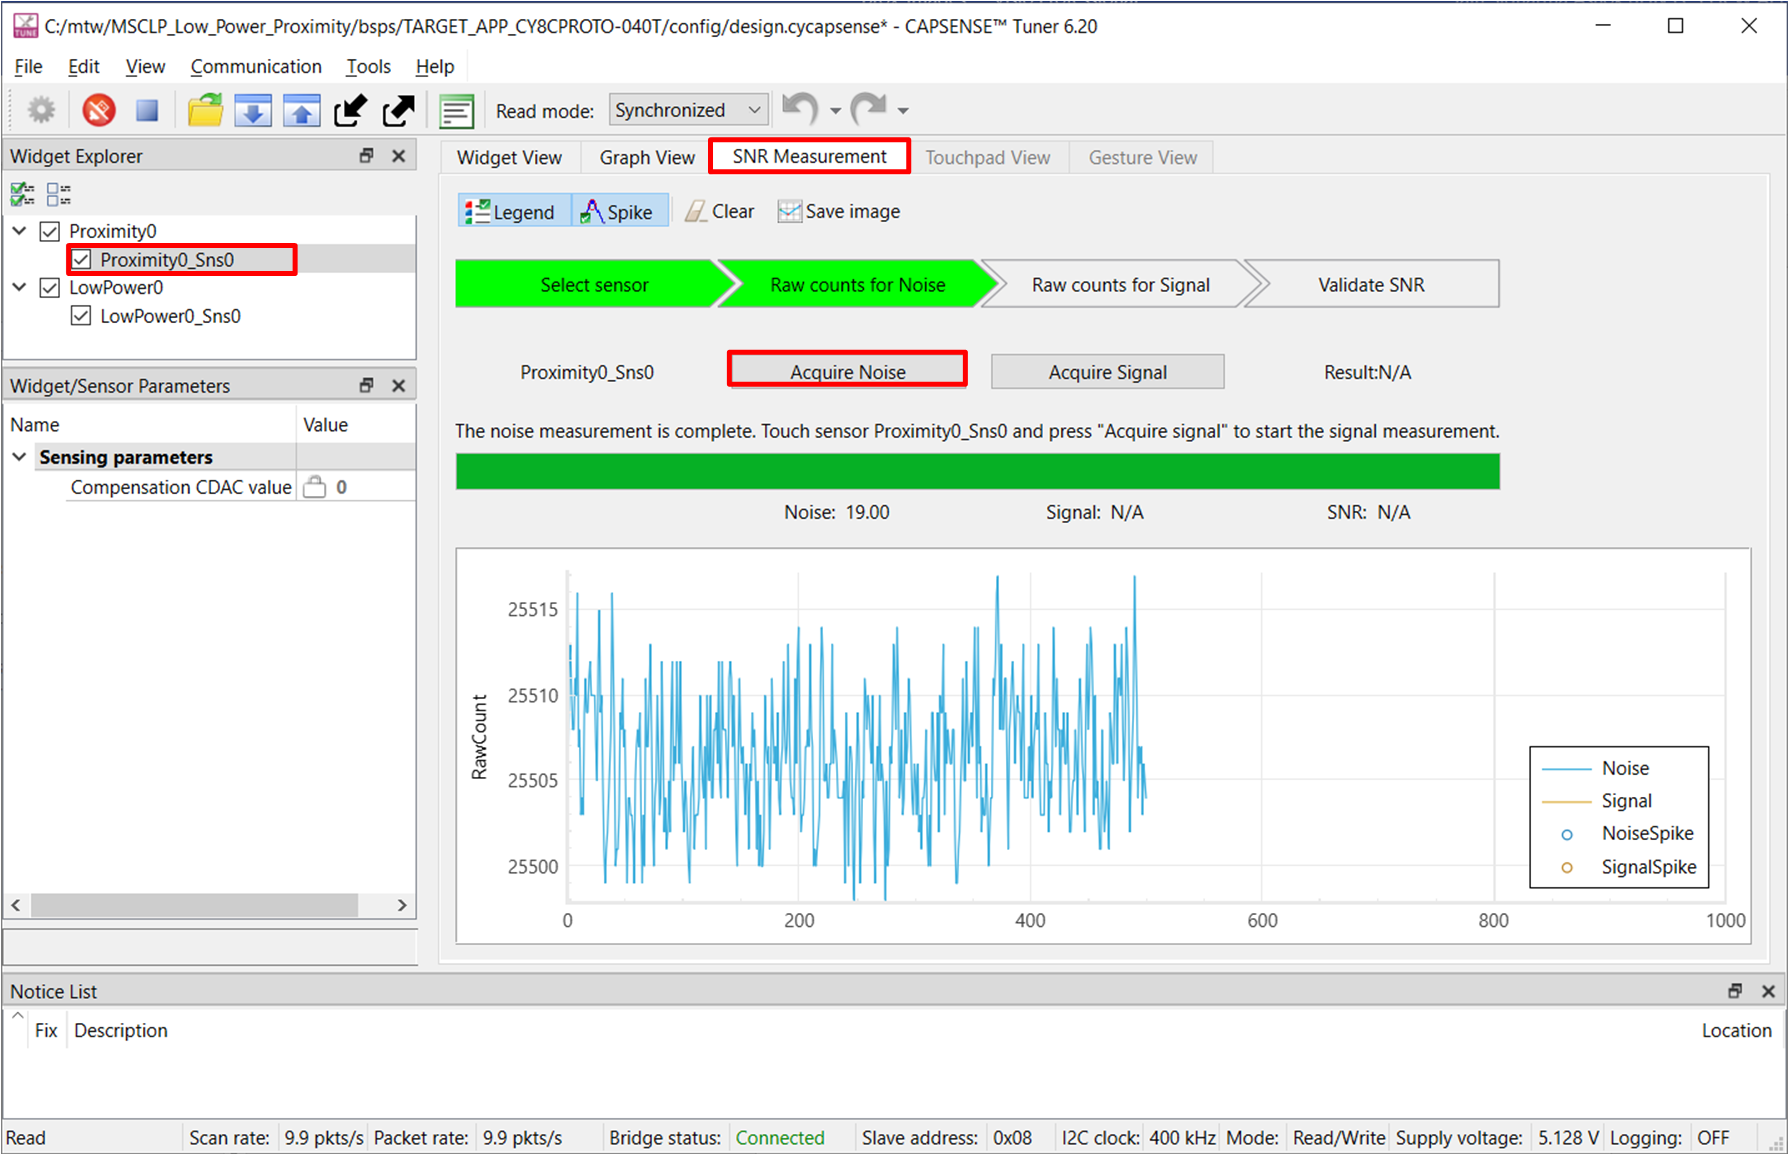Float the Widget/Sensor Parameters panel
Screen dimensions: 1789x1155
click(x=366, y=385)
